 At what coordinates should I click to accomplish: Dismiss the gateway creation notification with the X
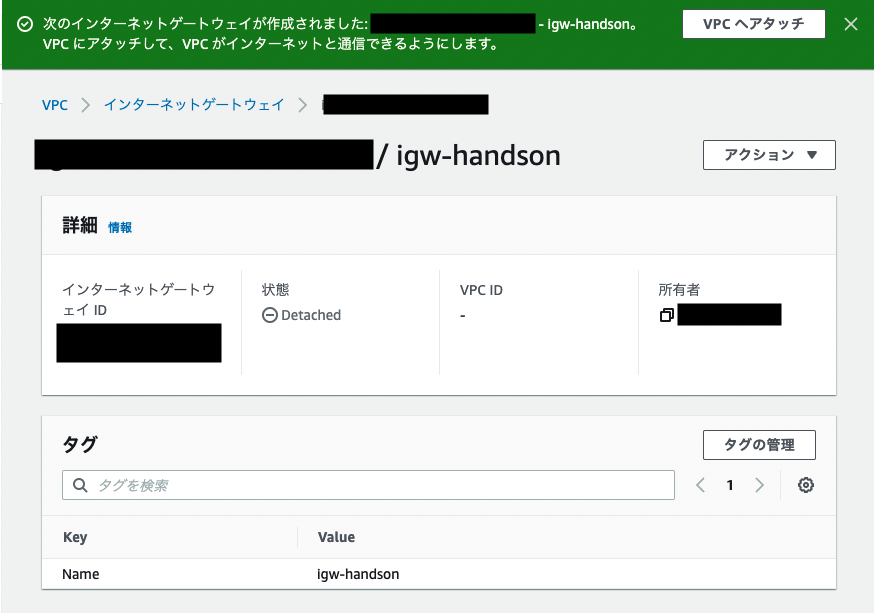pyautogui.click(x=851, y=25)
